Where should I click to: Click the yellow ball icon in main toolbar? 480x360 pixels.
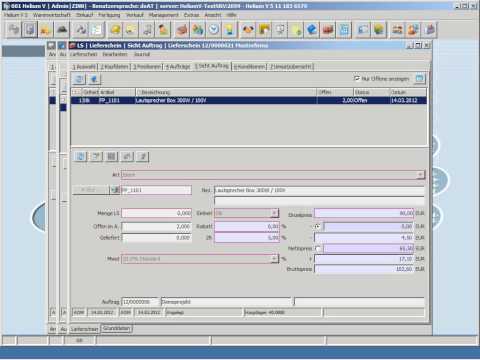click(115, 30)
